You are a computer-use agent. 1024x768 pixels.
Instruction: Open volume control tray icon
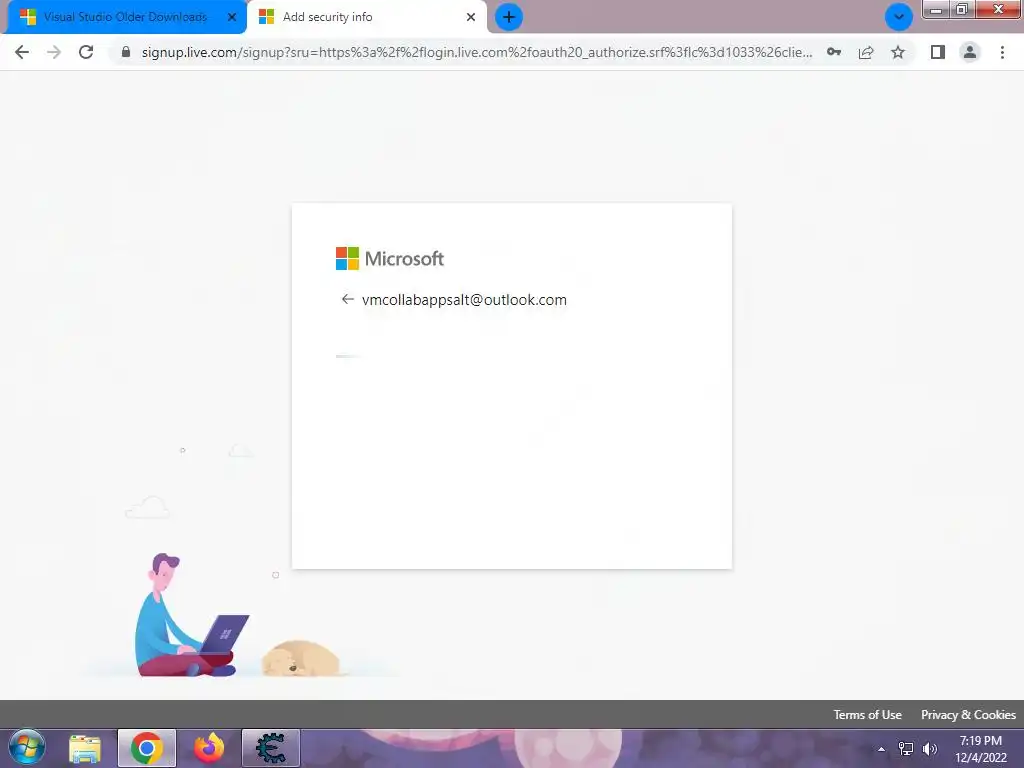[x=930, y=749]
